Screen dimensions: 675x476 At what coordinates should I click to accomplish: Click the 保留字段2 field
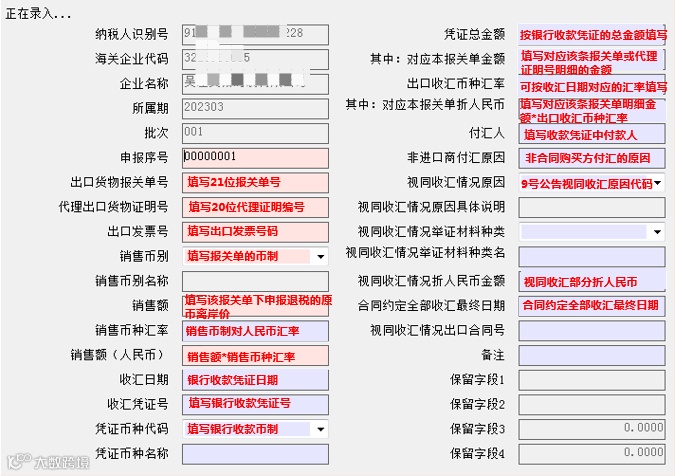(x=592, y=405)
